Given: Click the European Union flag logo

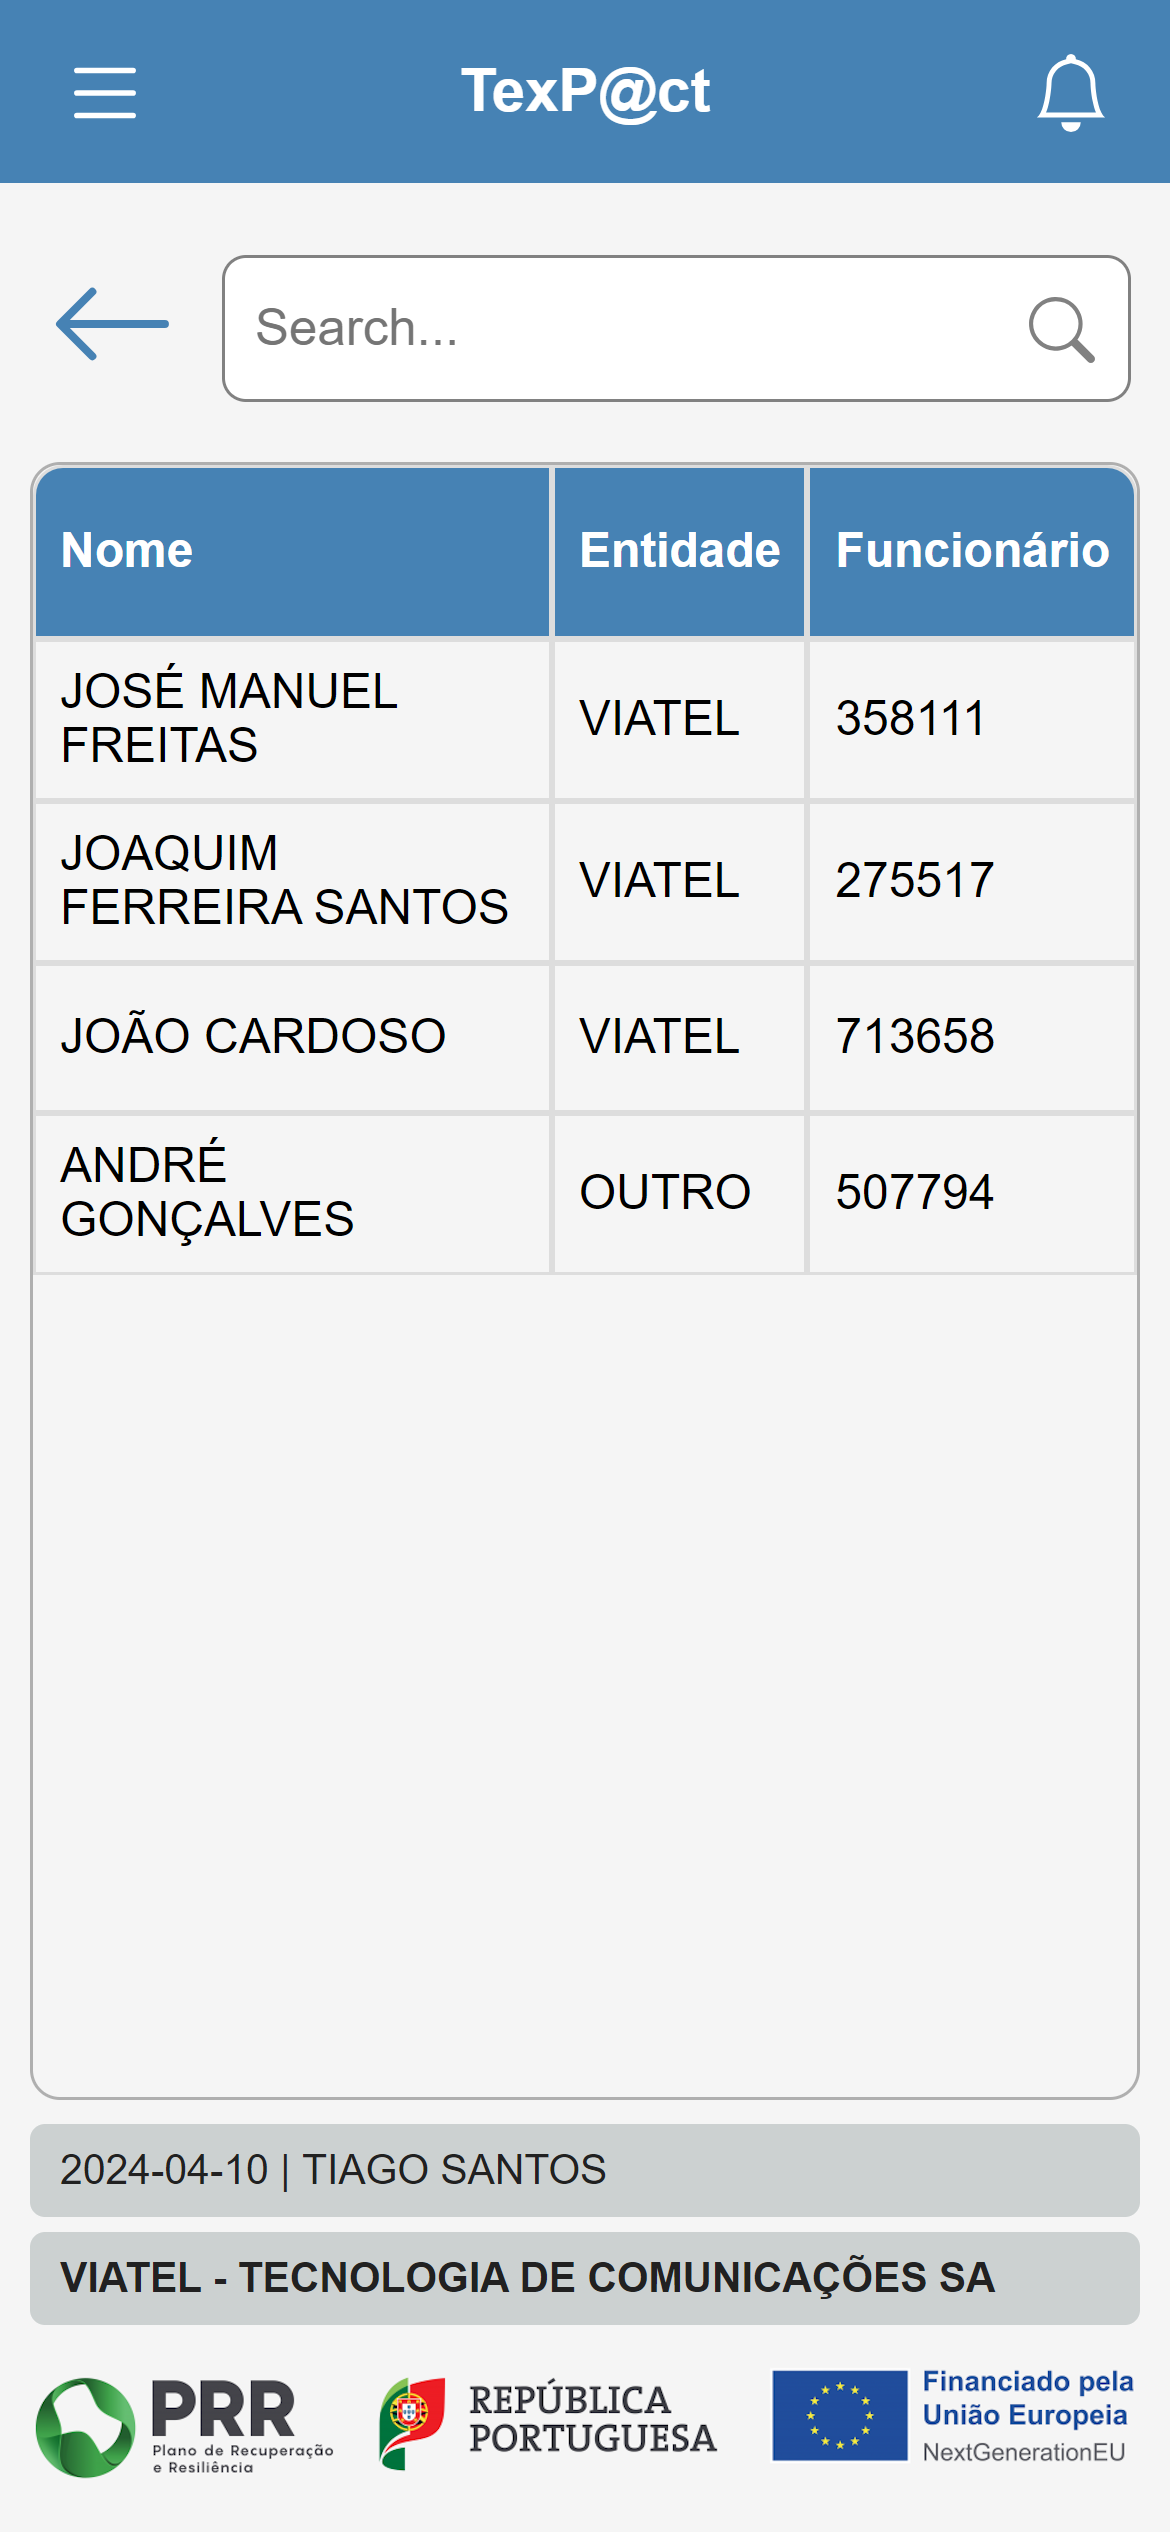Looking at the screenshot, I should click(x=839, y=2415).
